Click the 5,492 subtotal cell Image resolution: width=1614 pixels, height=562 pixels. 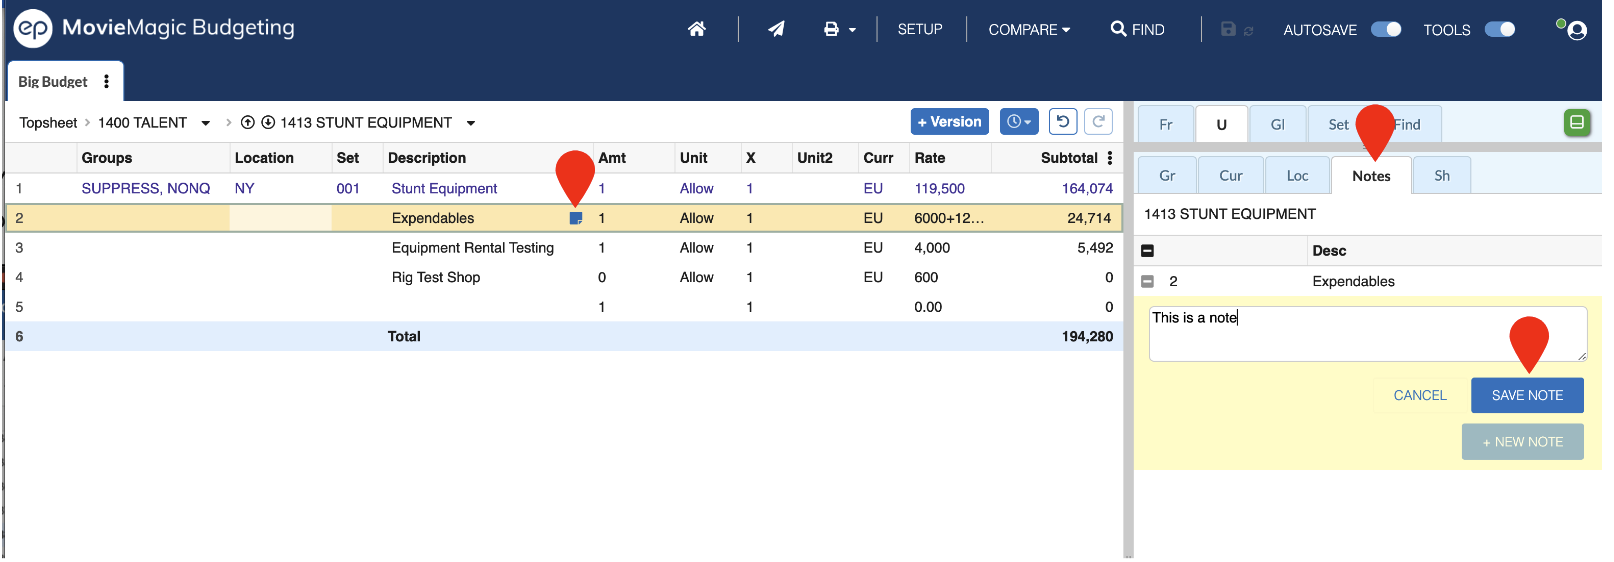click(x=1095, y=248)
